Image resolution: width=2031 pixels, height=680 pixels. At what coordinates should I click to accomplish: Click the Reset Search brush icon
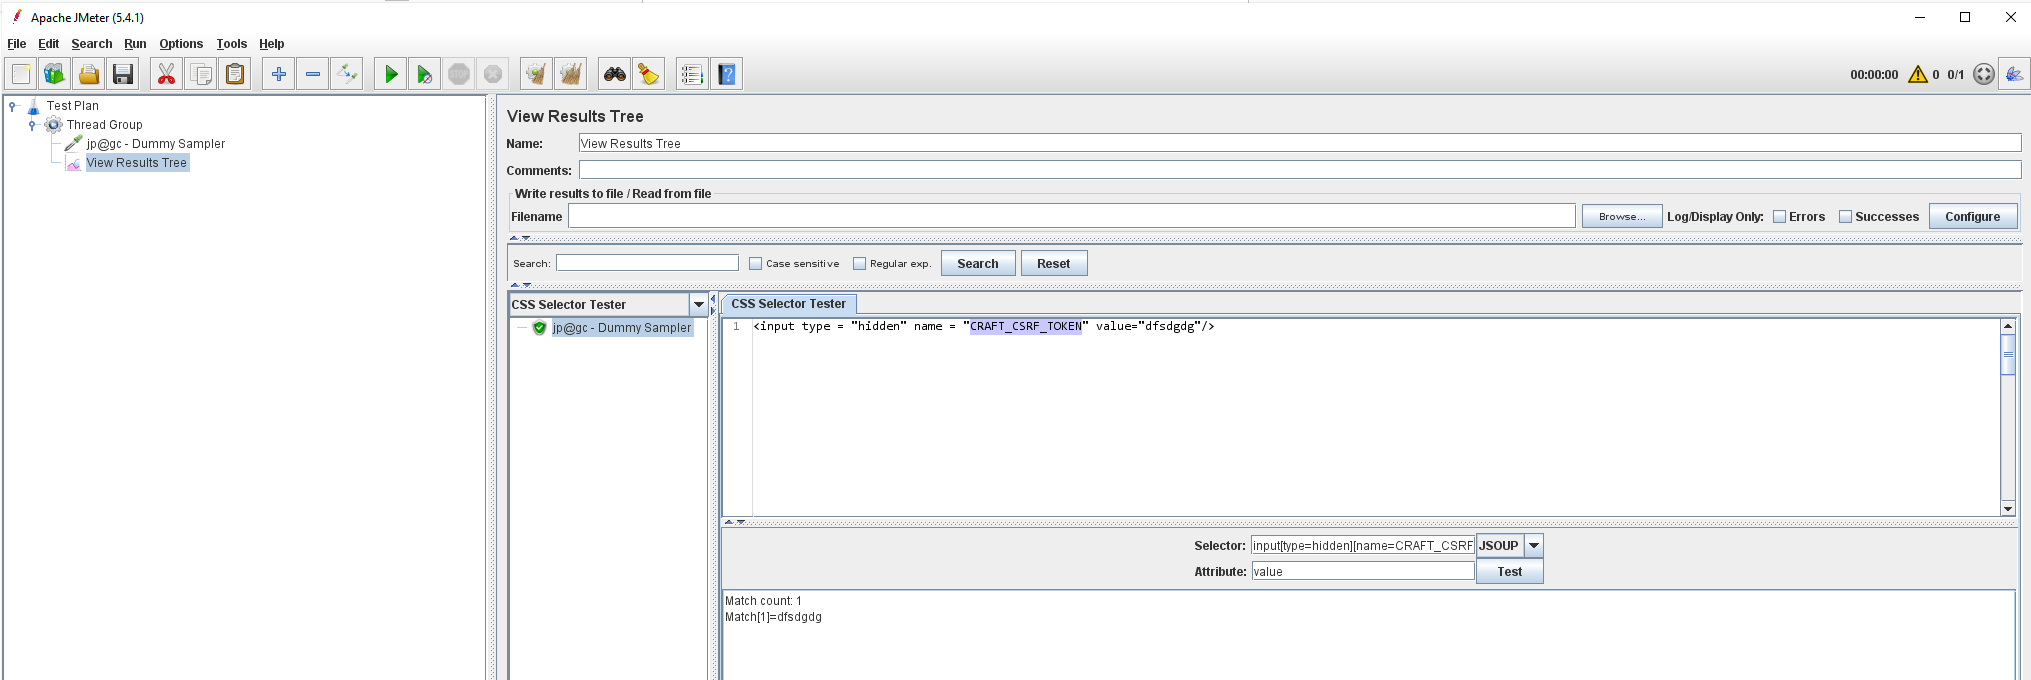coord(649,74)
